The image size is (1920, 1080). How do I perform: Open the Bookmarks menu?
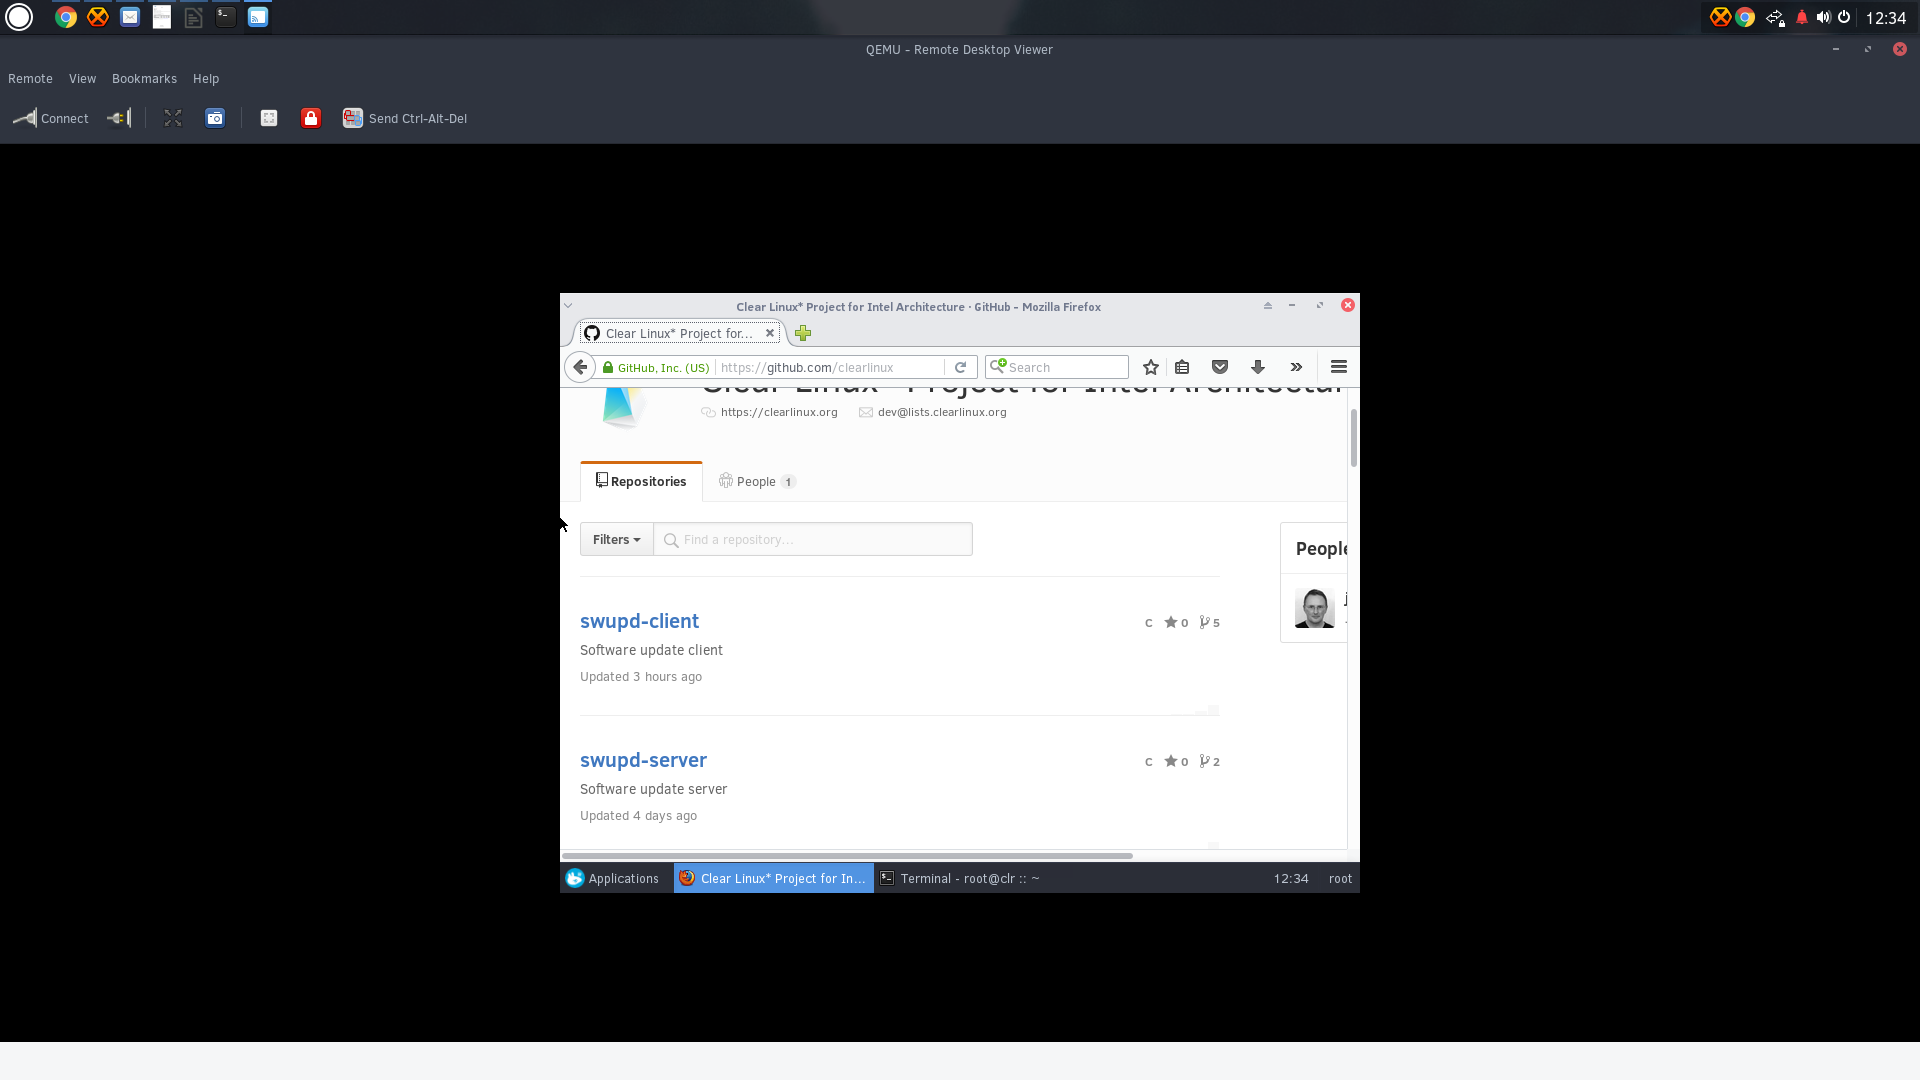pos(144,79)
